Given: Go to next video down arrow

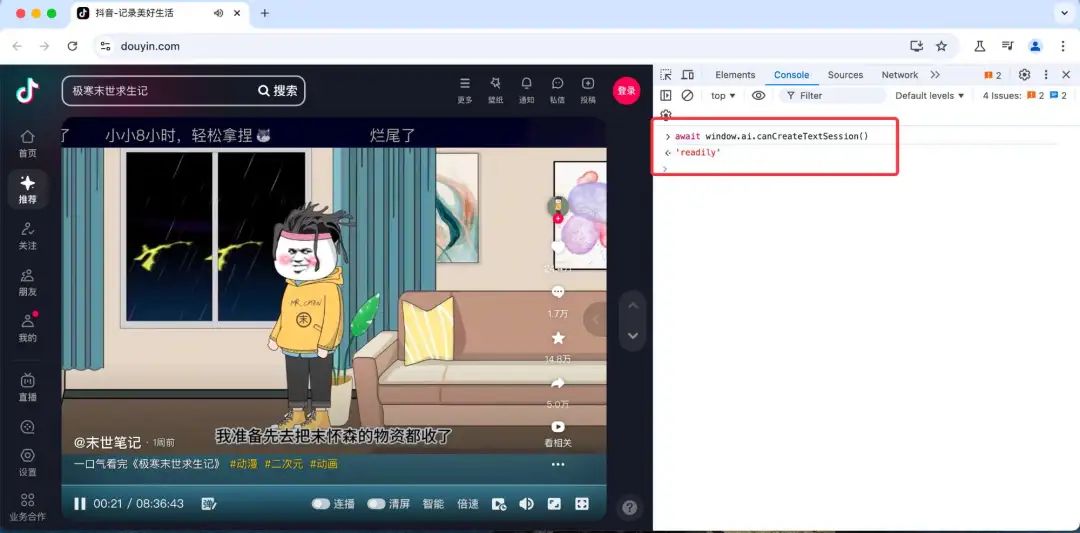Looking at the screenshot, I should (634, 336).
